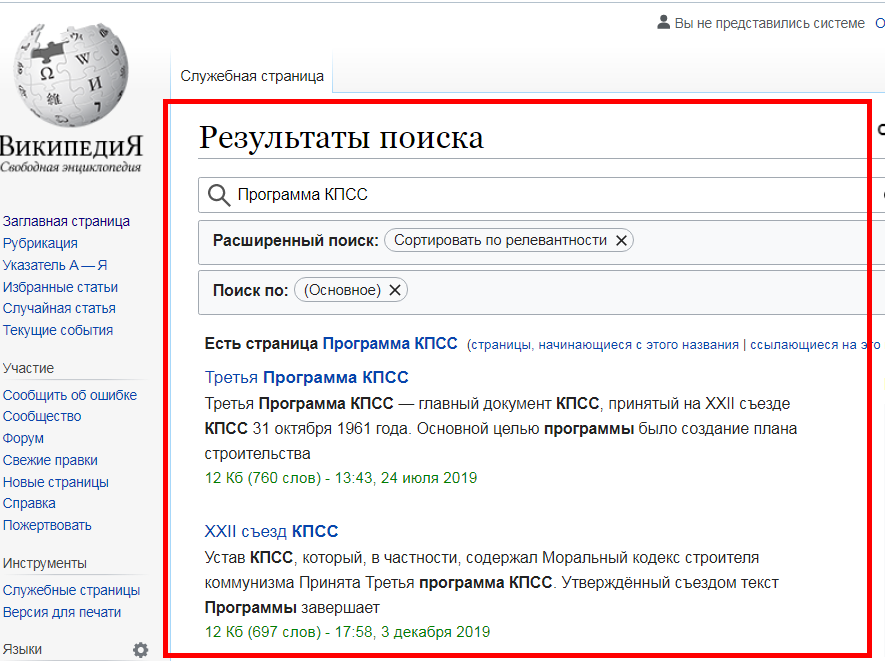Remove the 'Сортировать по релевантности' filter
This screenshot has width=885, height=661.
coord(621,240)
